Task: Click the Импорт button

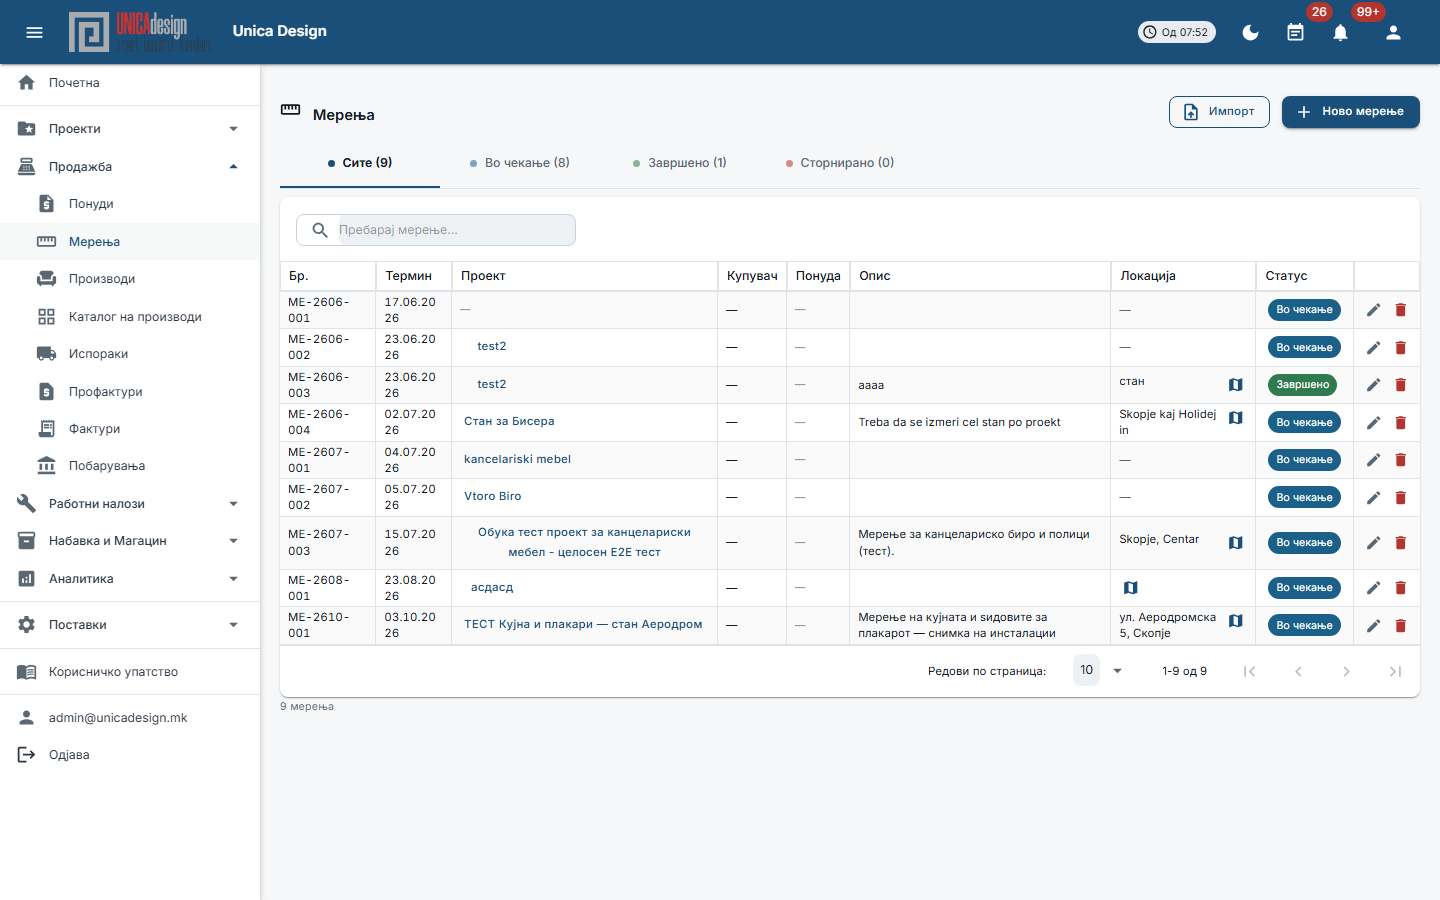Action: point(1219,112)
